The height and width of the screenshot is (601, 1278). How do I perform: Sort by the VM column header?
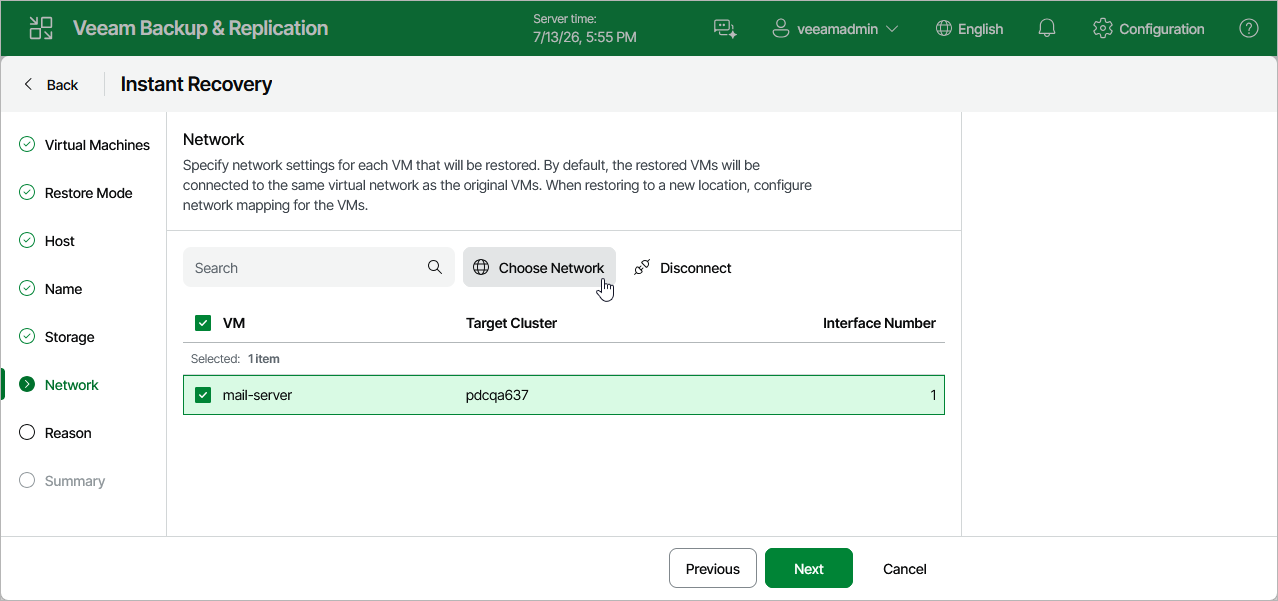pyautogui.click(x=234, y=323)
